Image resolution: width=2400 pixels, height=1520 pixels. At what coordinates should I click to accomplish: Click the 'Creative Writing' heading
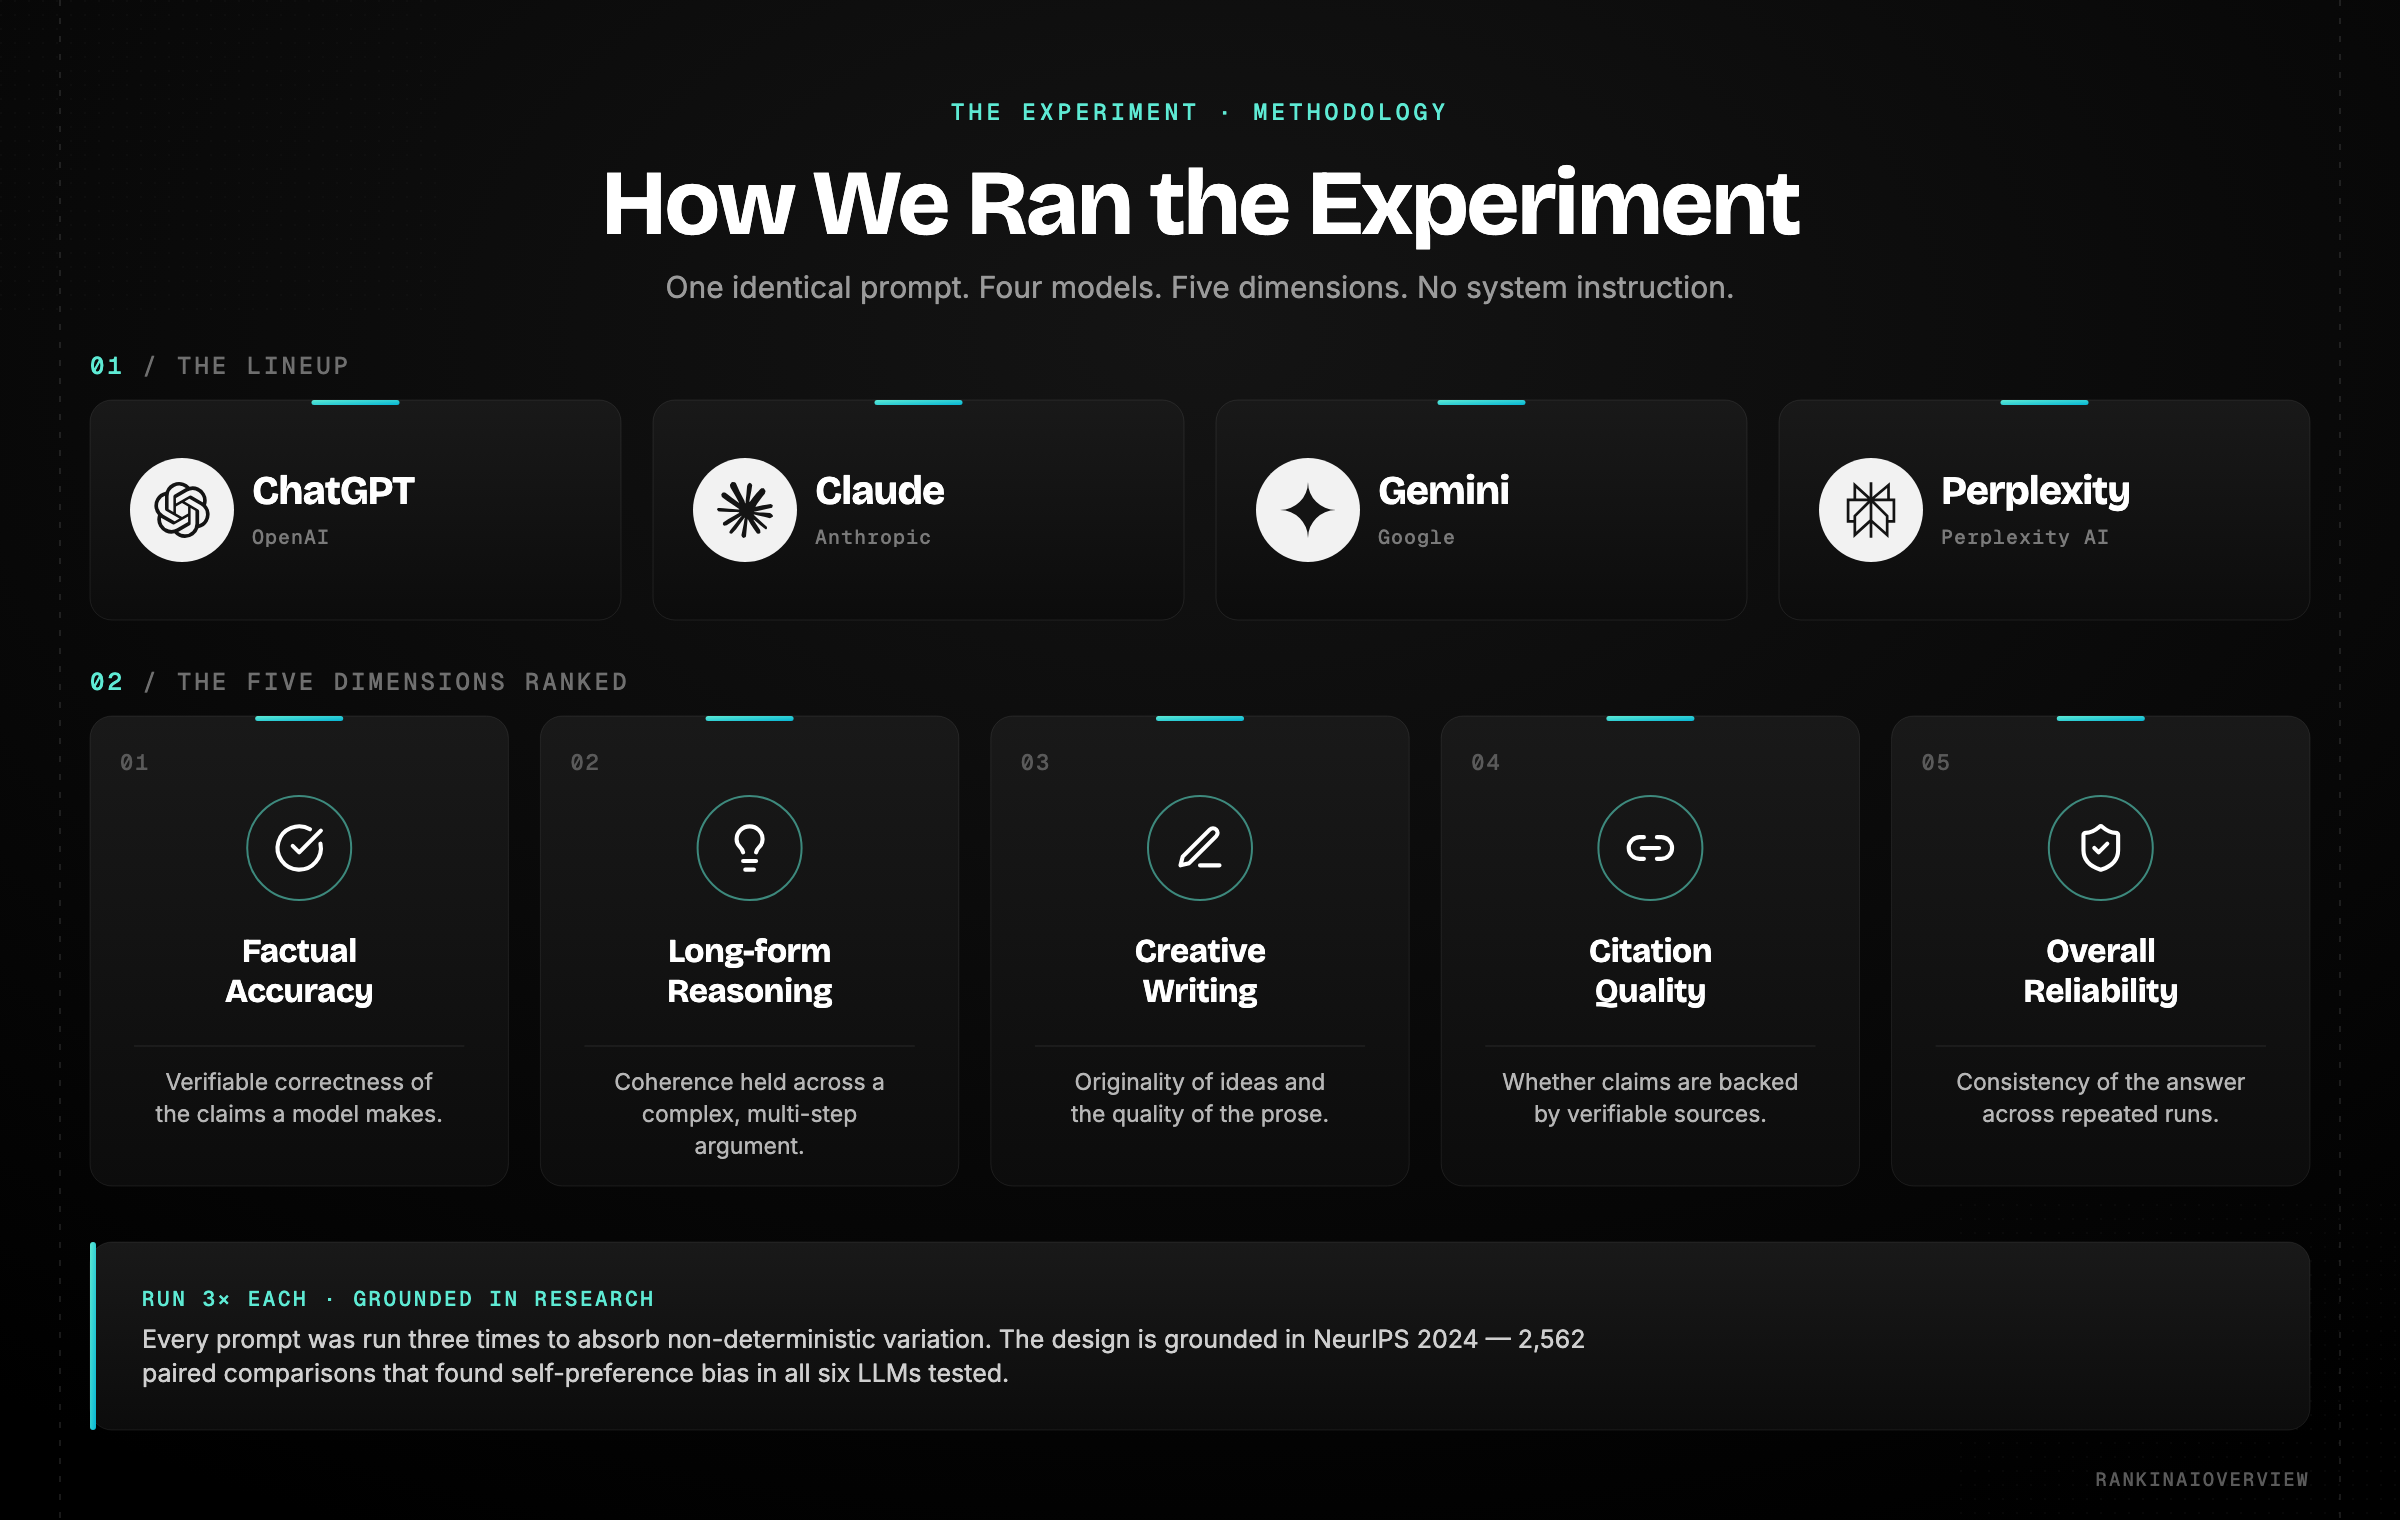[1200, 971]
